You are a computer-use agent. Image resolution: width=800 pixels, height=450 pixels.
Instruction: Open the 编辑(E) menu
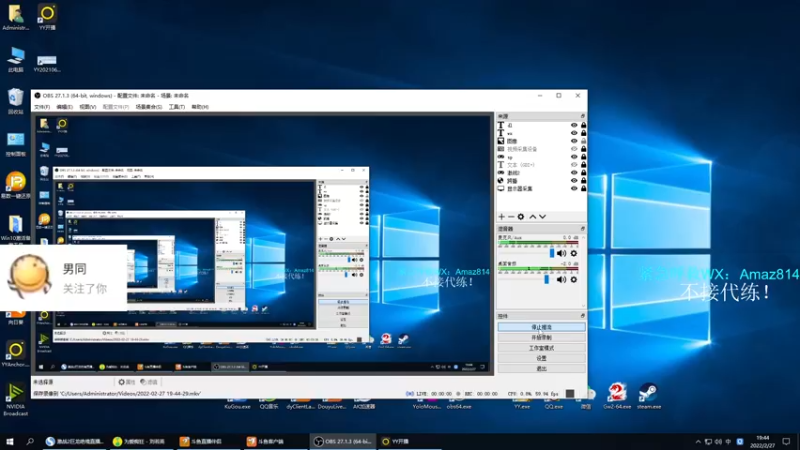pyautogui.click(x=64, y=107)
